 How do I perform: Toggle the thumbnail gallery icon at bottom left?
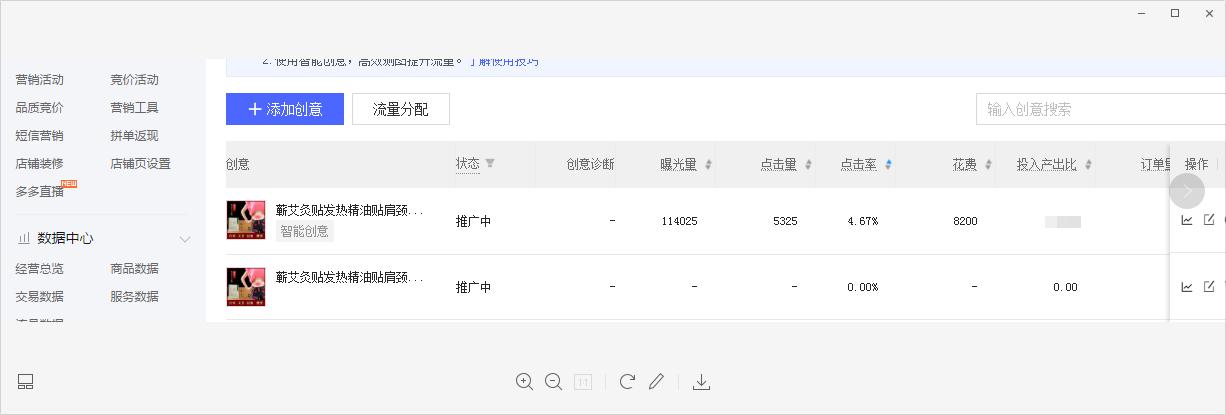(x=26, y=381)
